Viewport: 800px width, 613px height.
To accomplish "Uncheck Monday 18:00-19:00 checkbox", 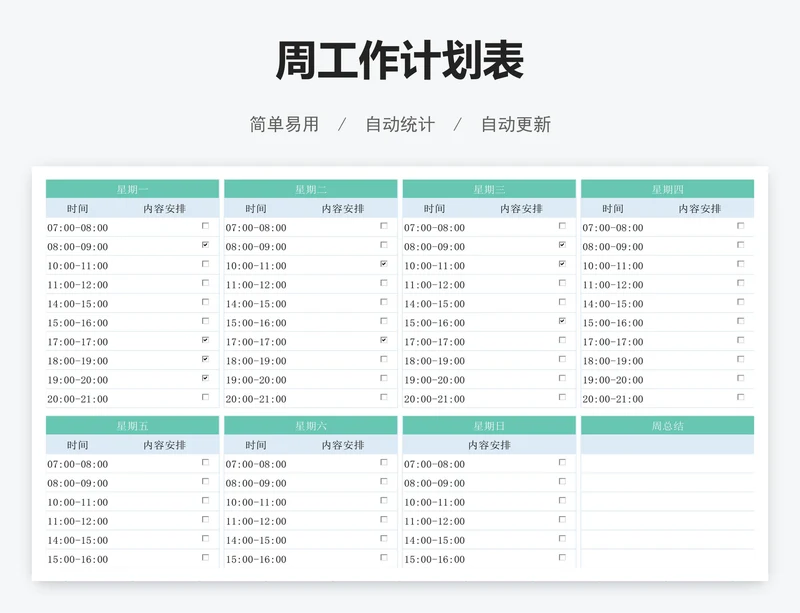I will (x=205, y=359).
